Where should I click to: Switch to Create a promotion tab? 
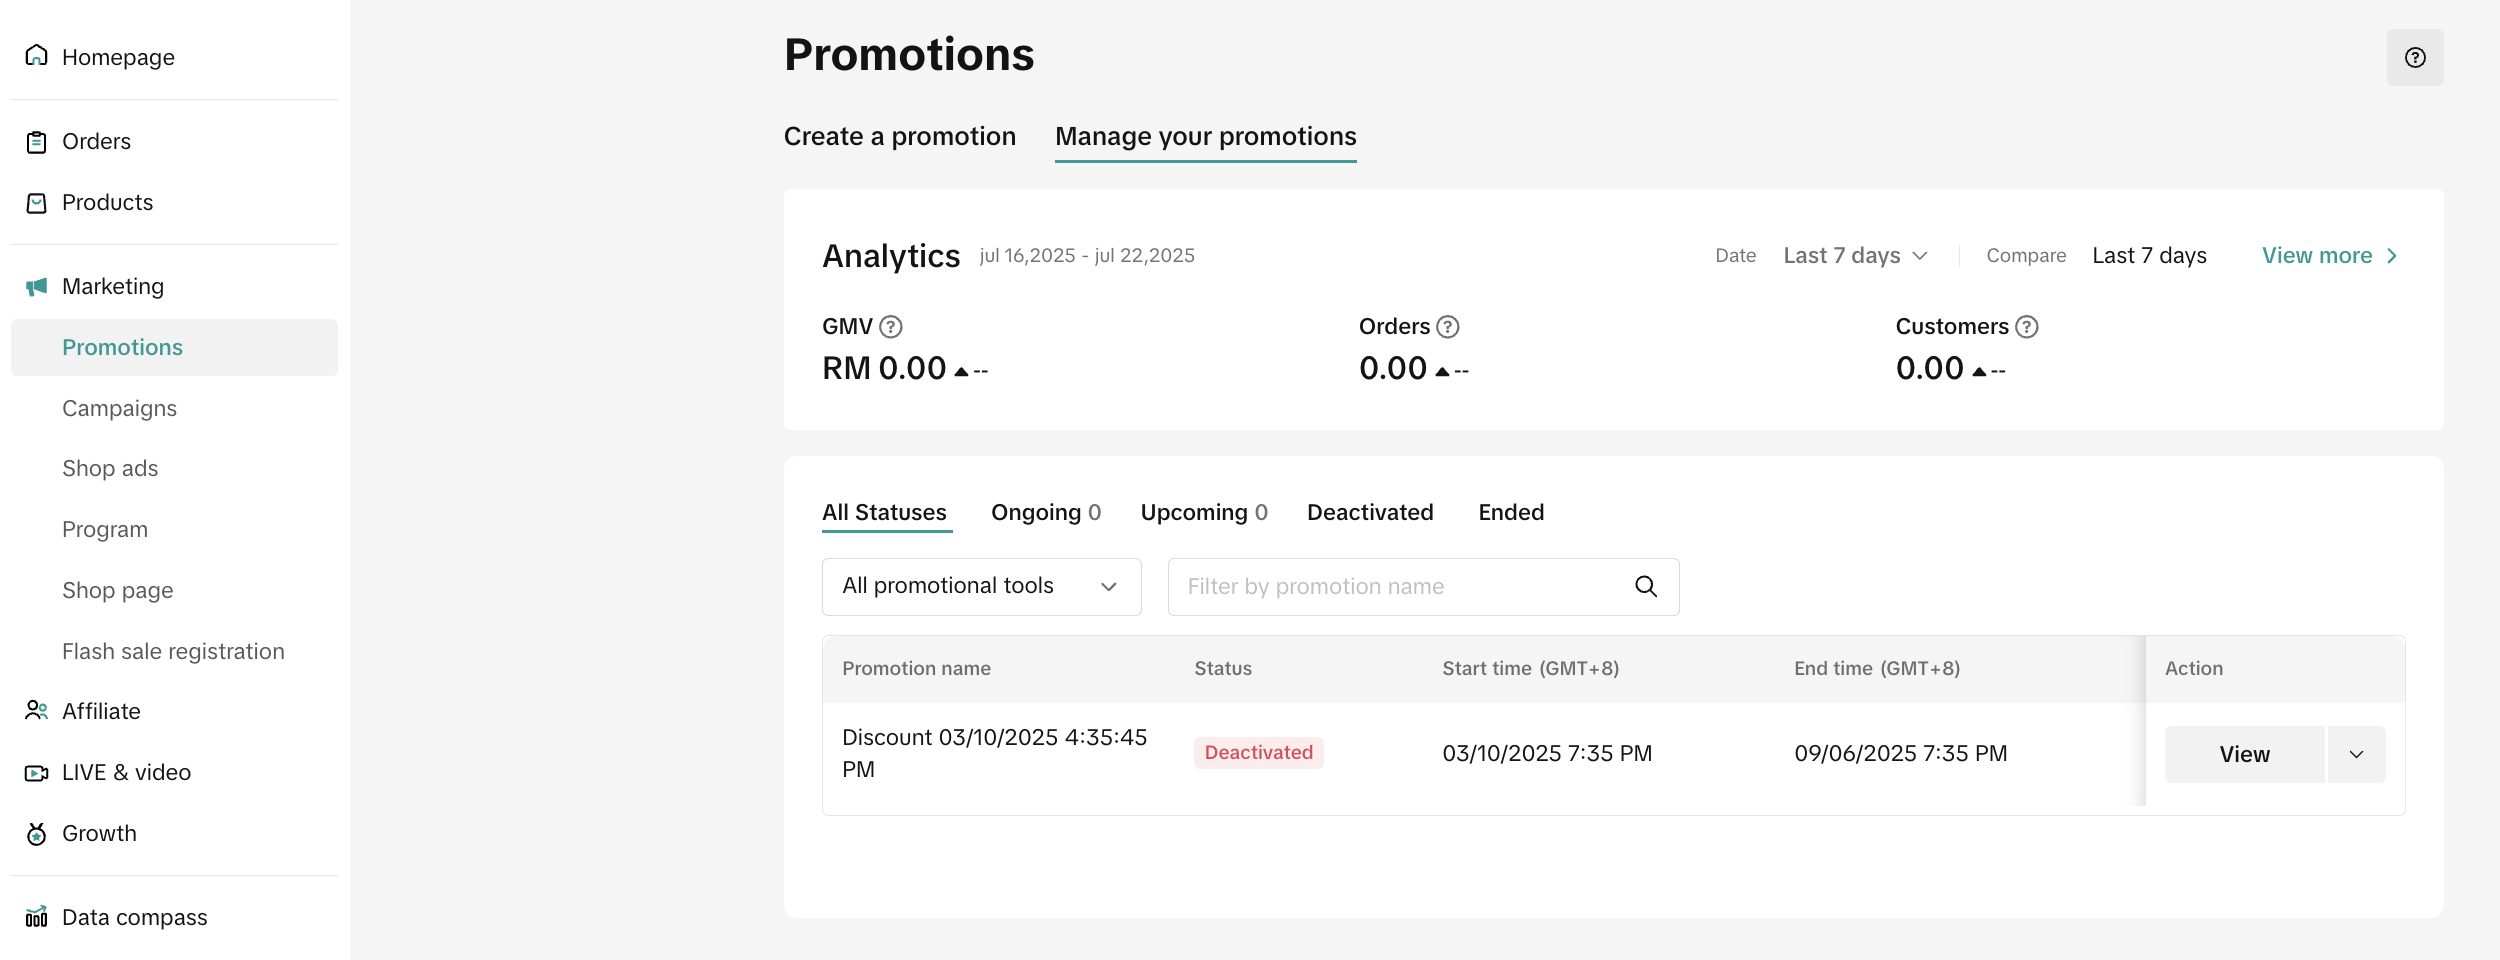click(900, 137)
